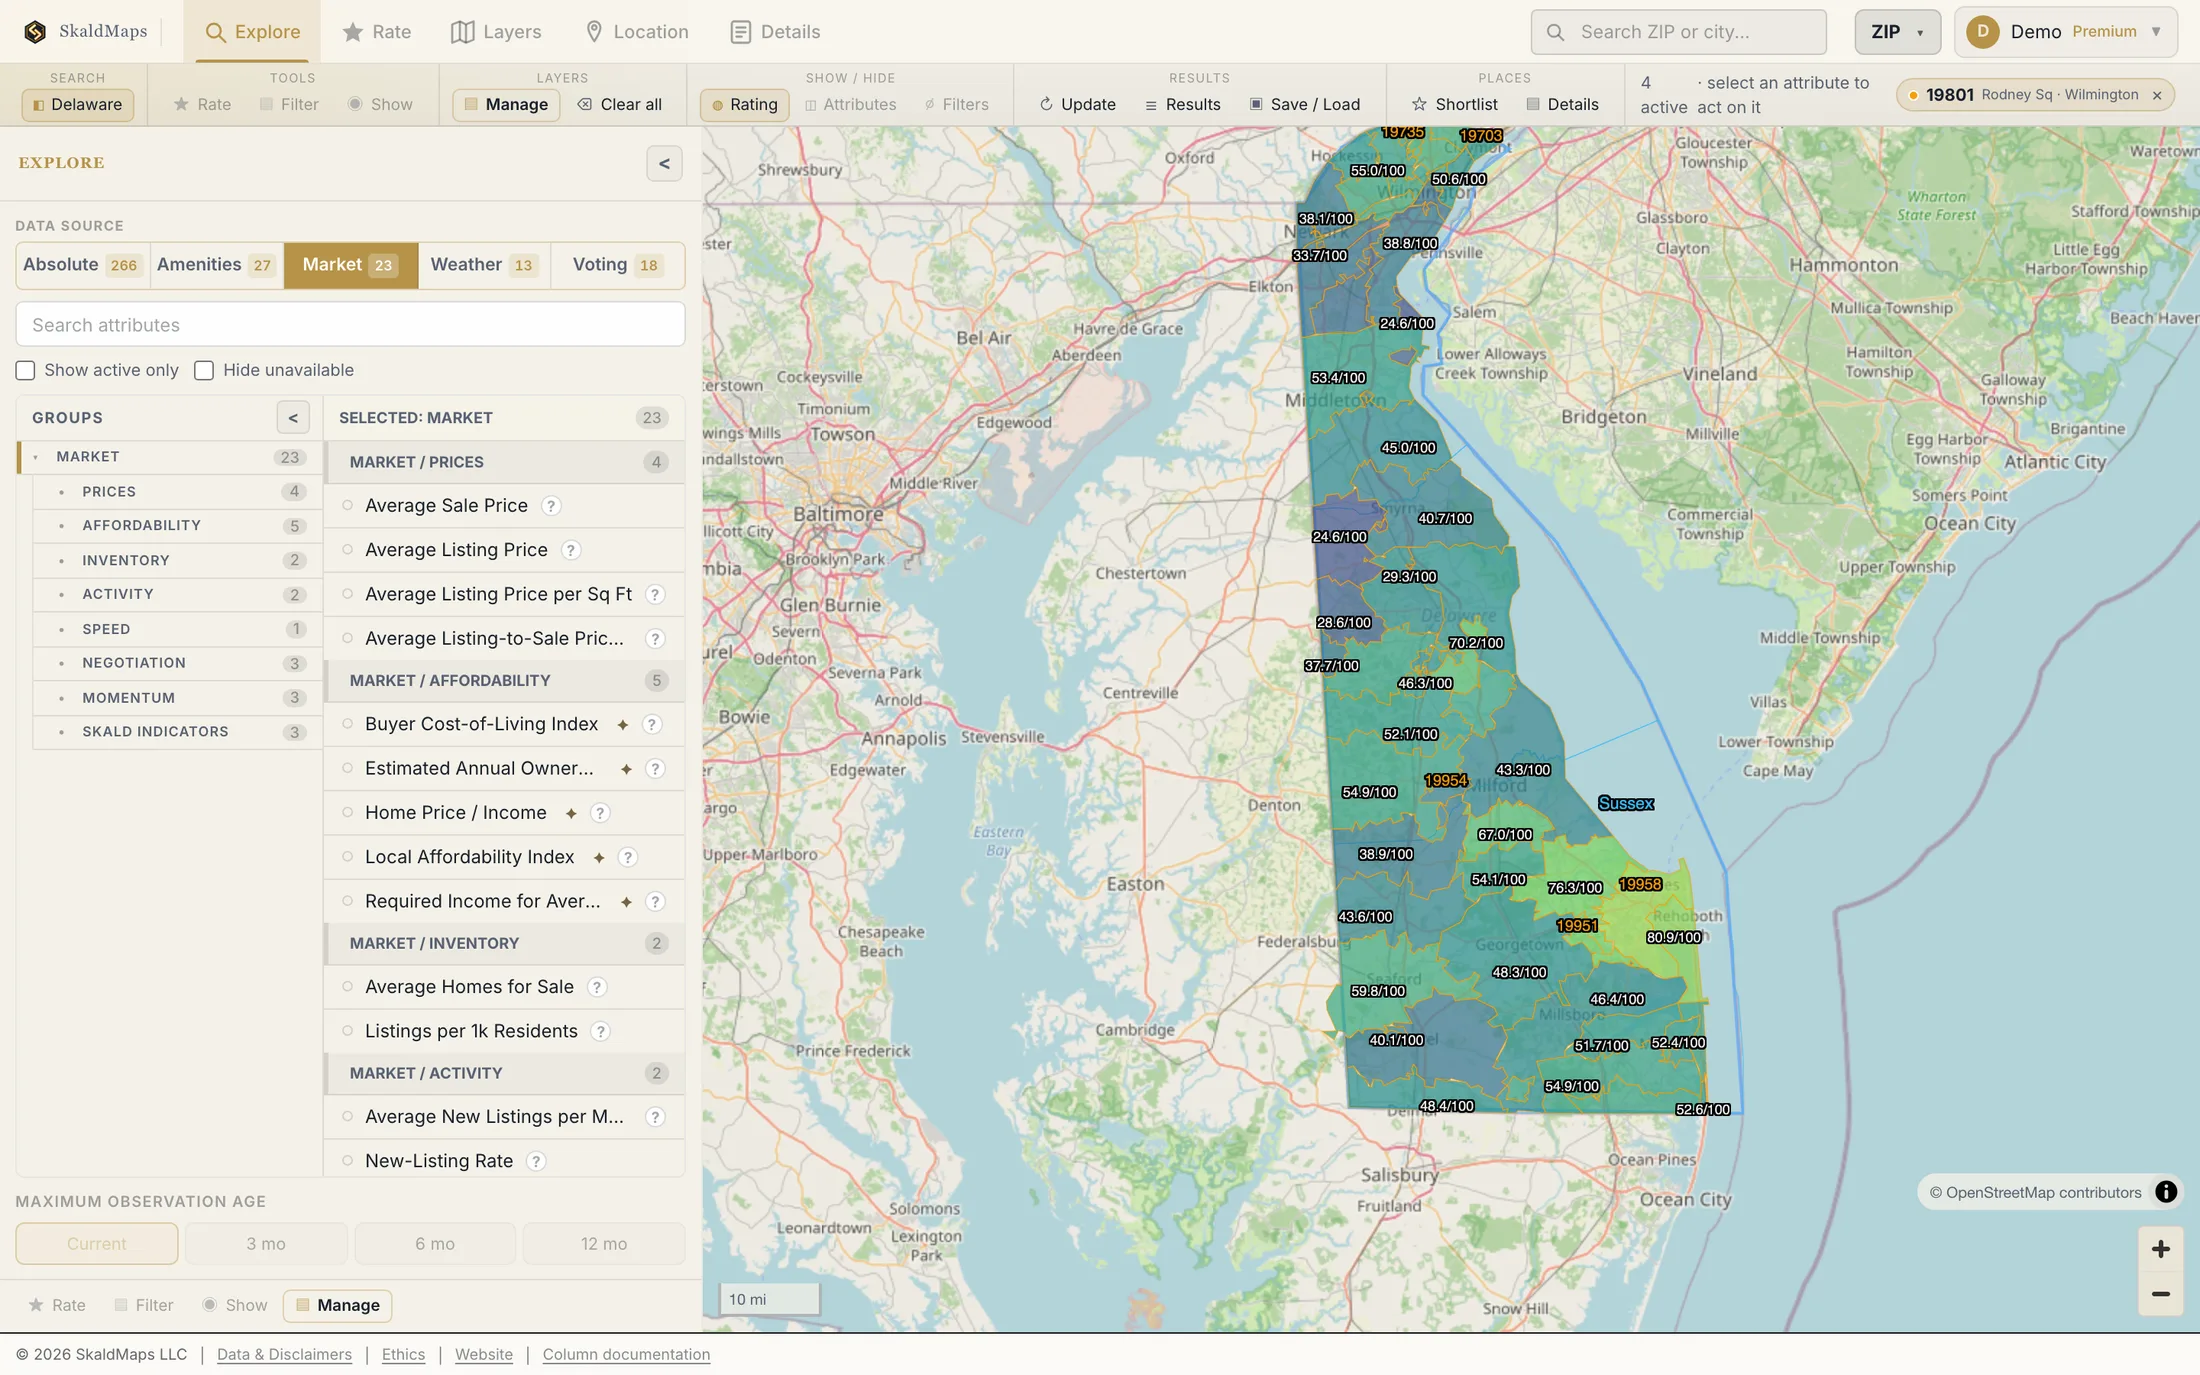Set observation age to 6 mo

point(435,1244)
